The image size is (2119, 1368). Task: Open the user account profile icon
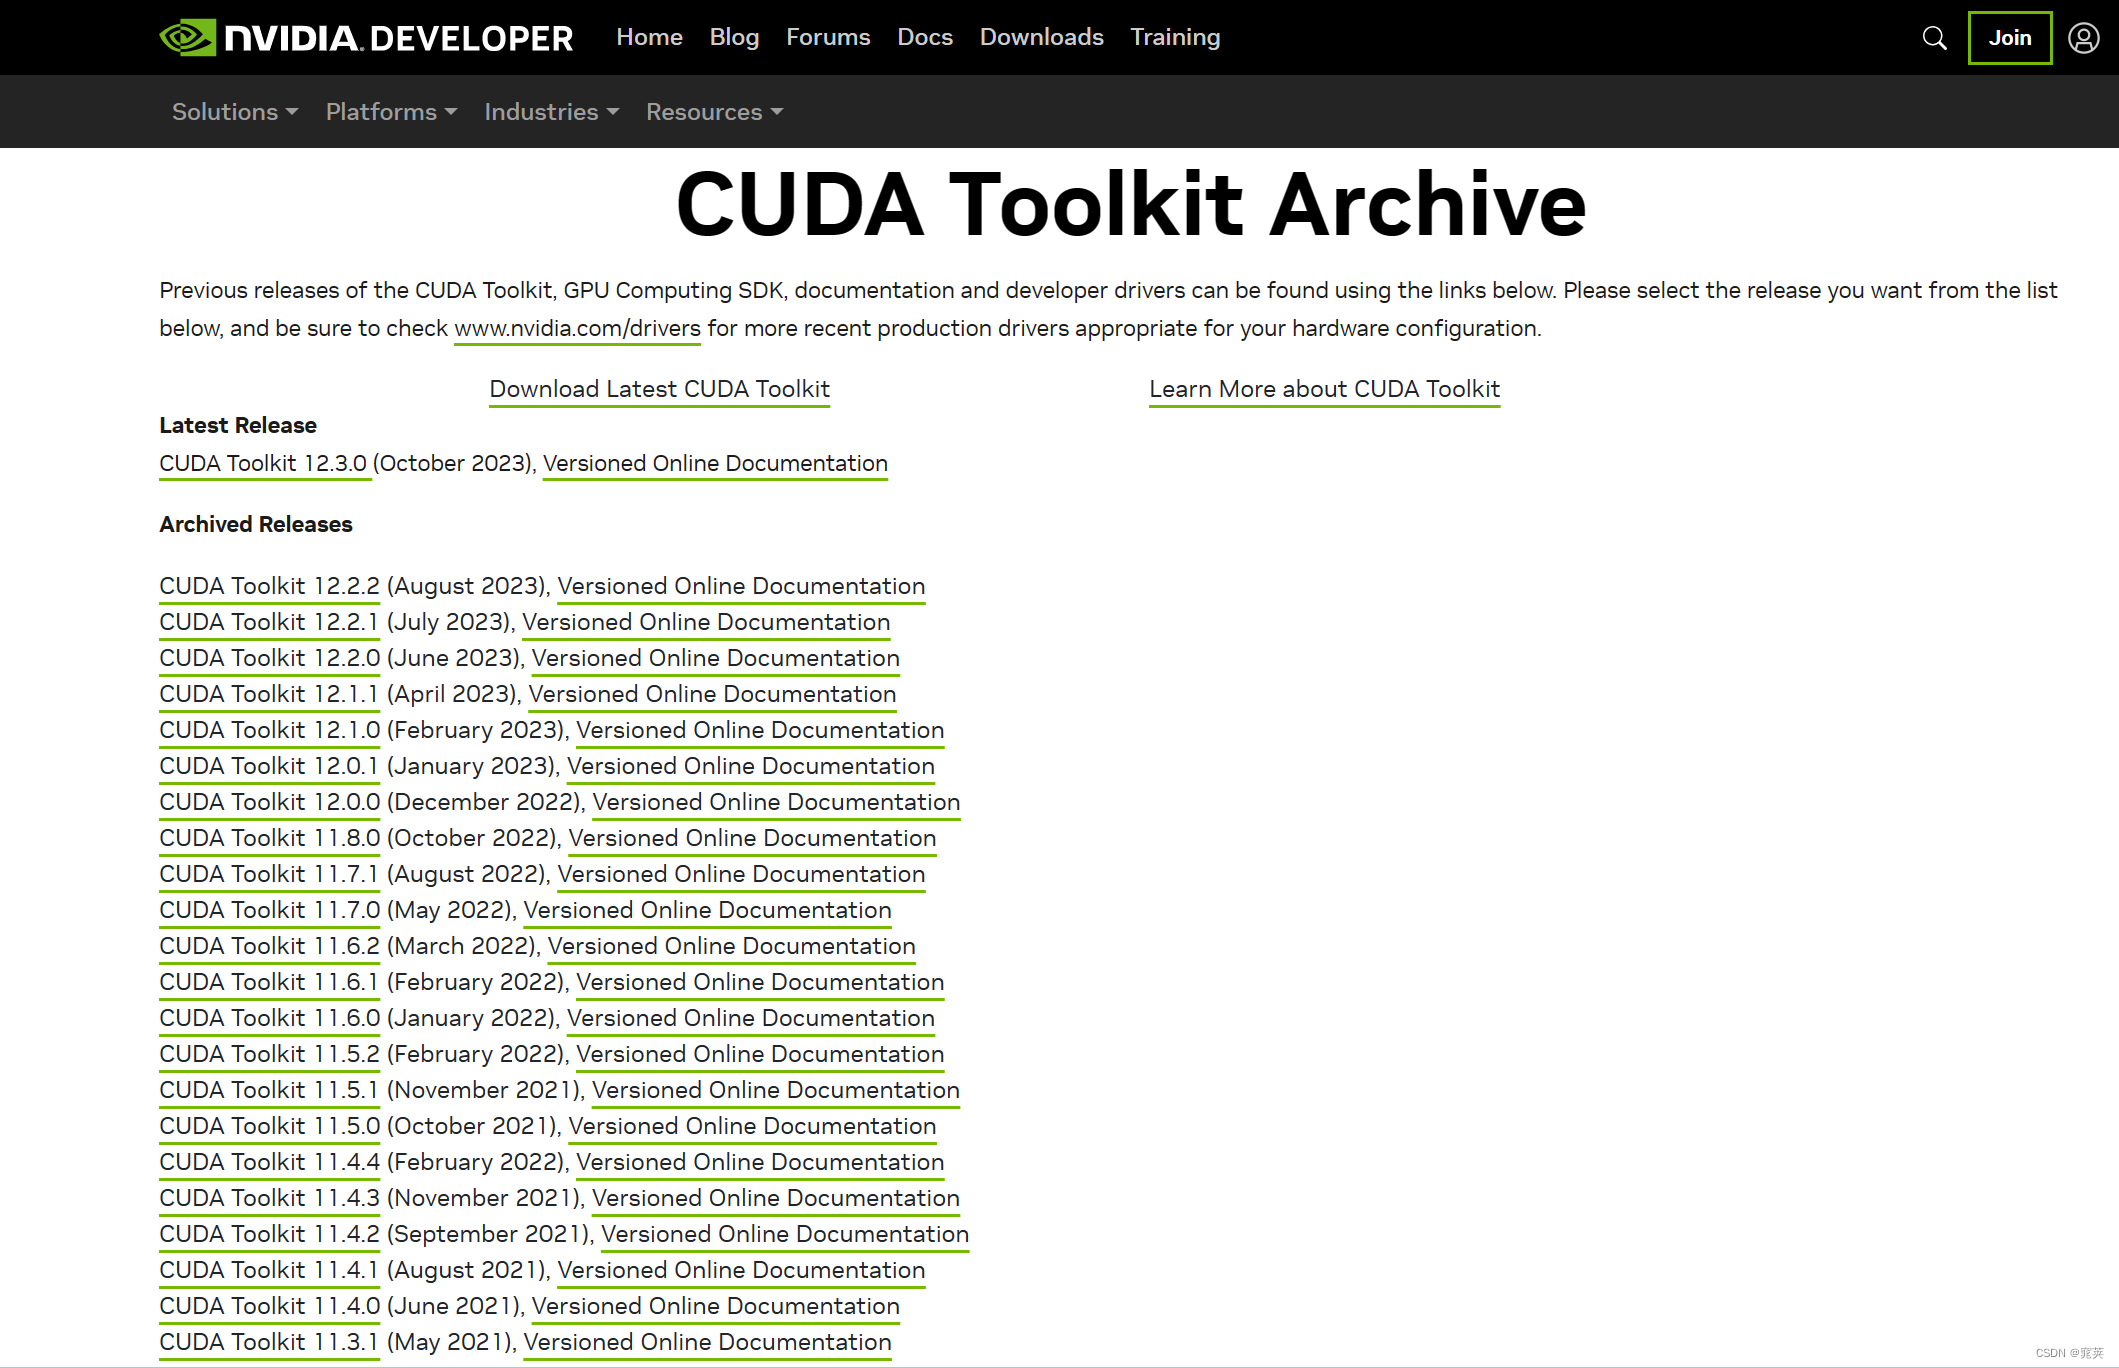(x=2084, y=38)
